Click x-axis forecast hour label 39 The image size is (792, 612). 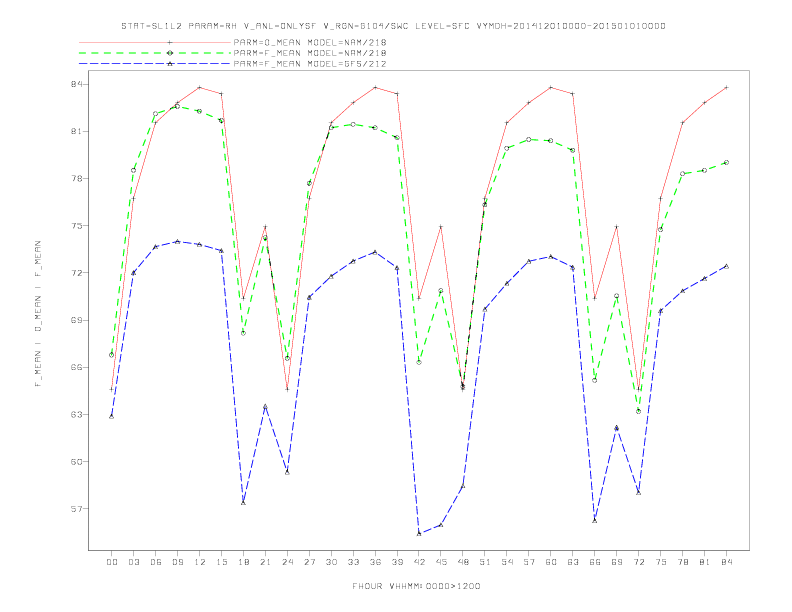397,562
